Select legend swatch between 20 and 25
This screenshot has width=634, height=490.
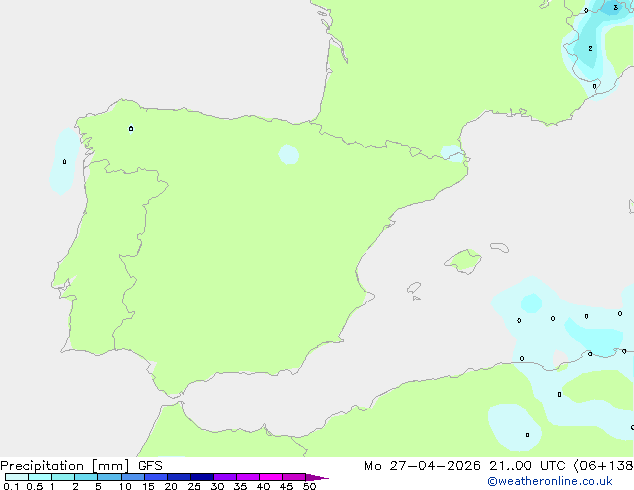(178, 477)
